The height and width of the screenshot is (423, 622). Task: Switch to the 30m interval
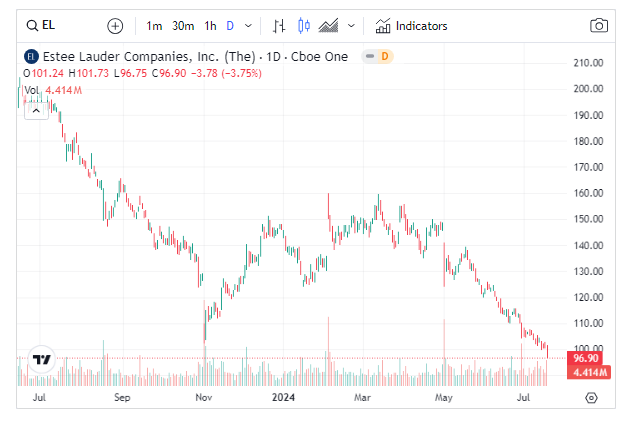[183, 26]
